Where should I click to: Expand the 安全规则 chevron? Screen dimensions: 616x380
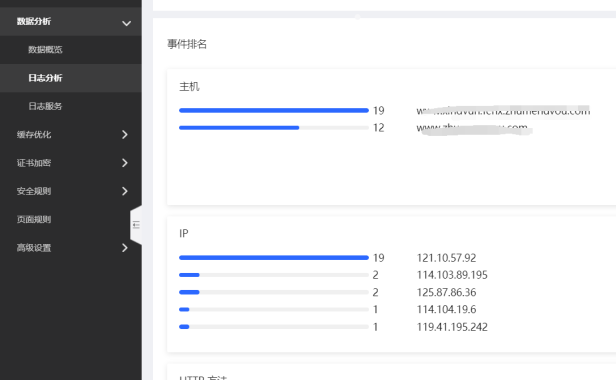(x=125, y=191)
